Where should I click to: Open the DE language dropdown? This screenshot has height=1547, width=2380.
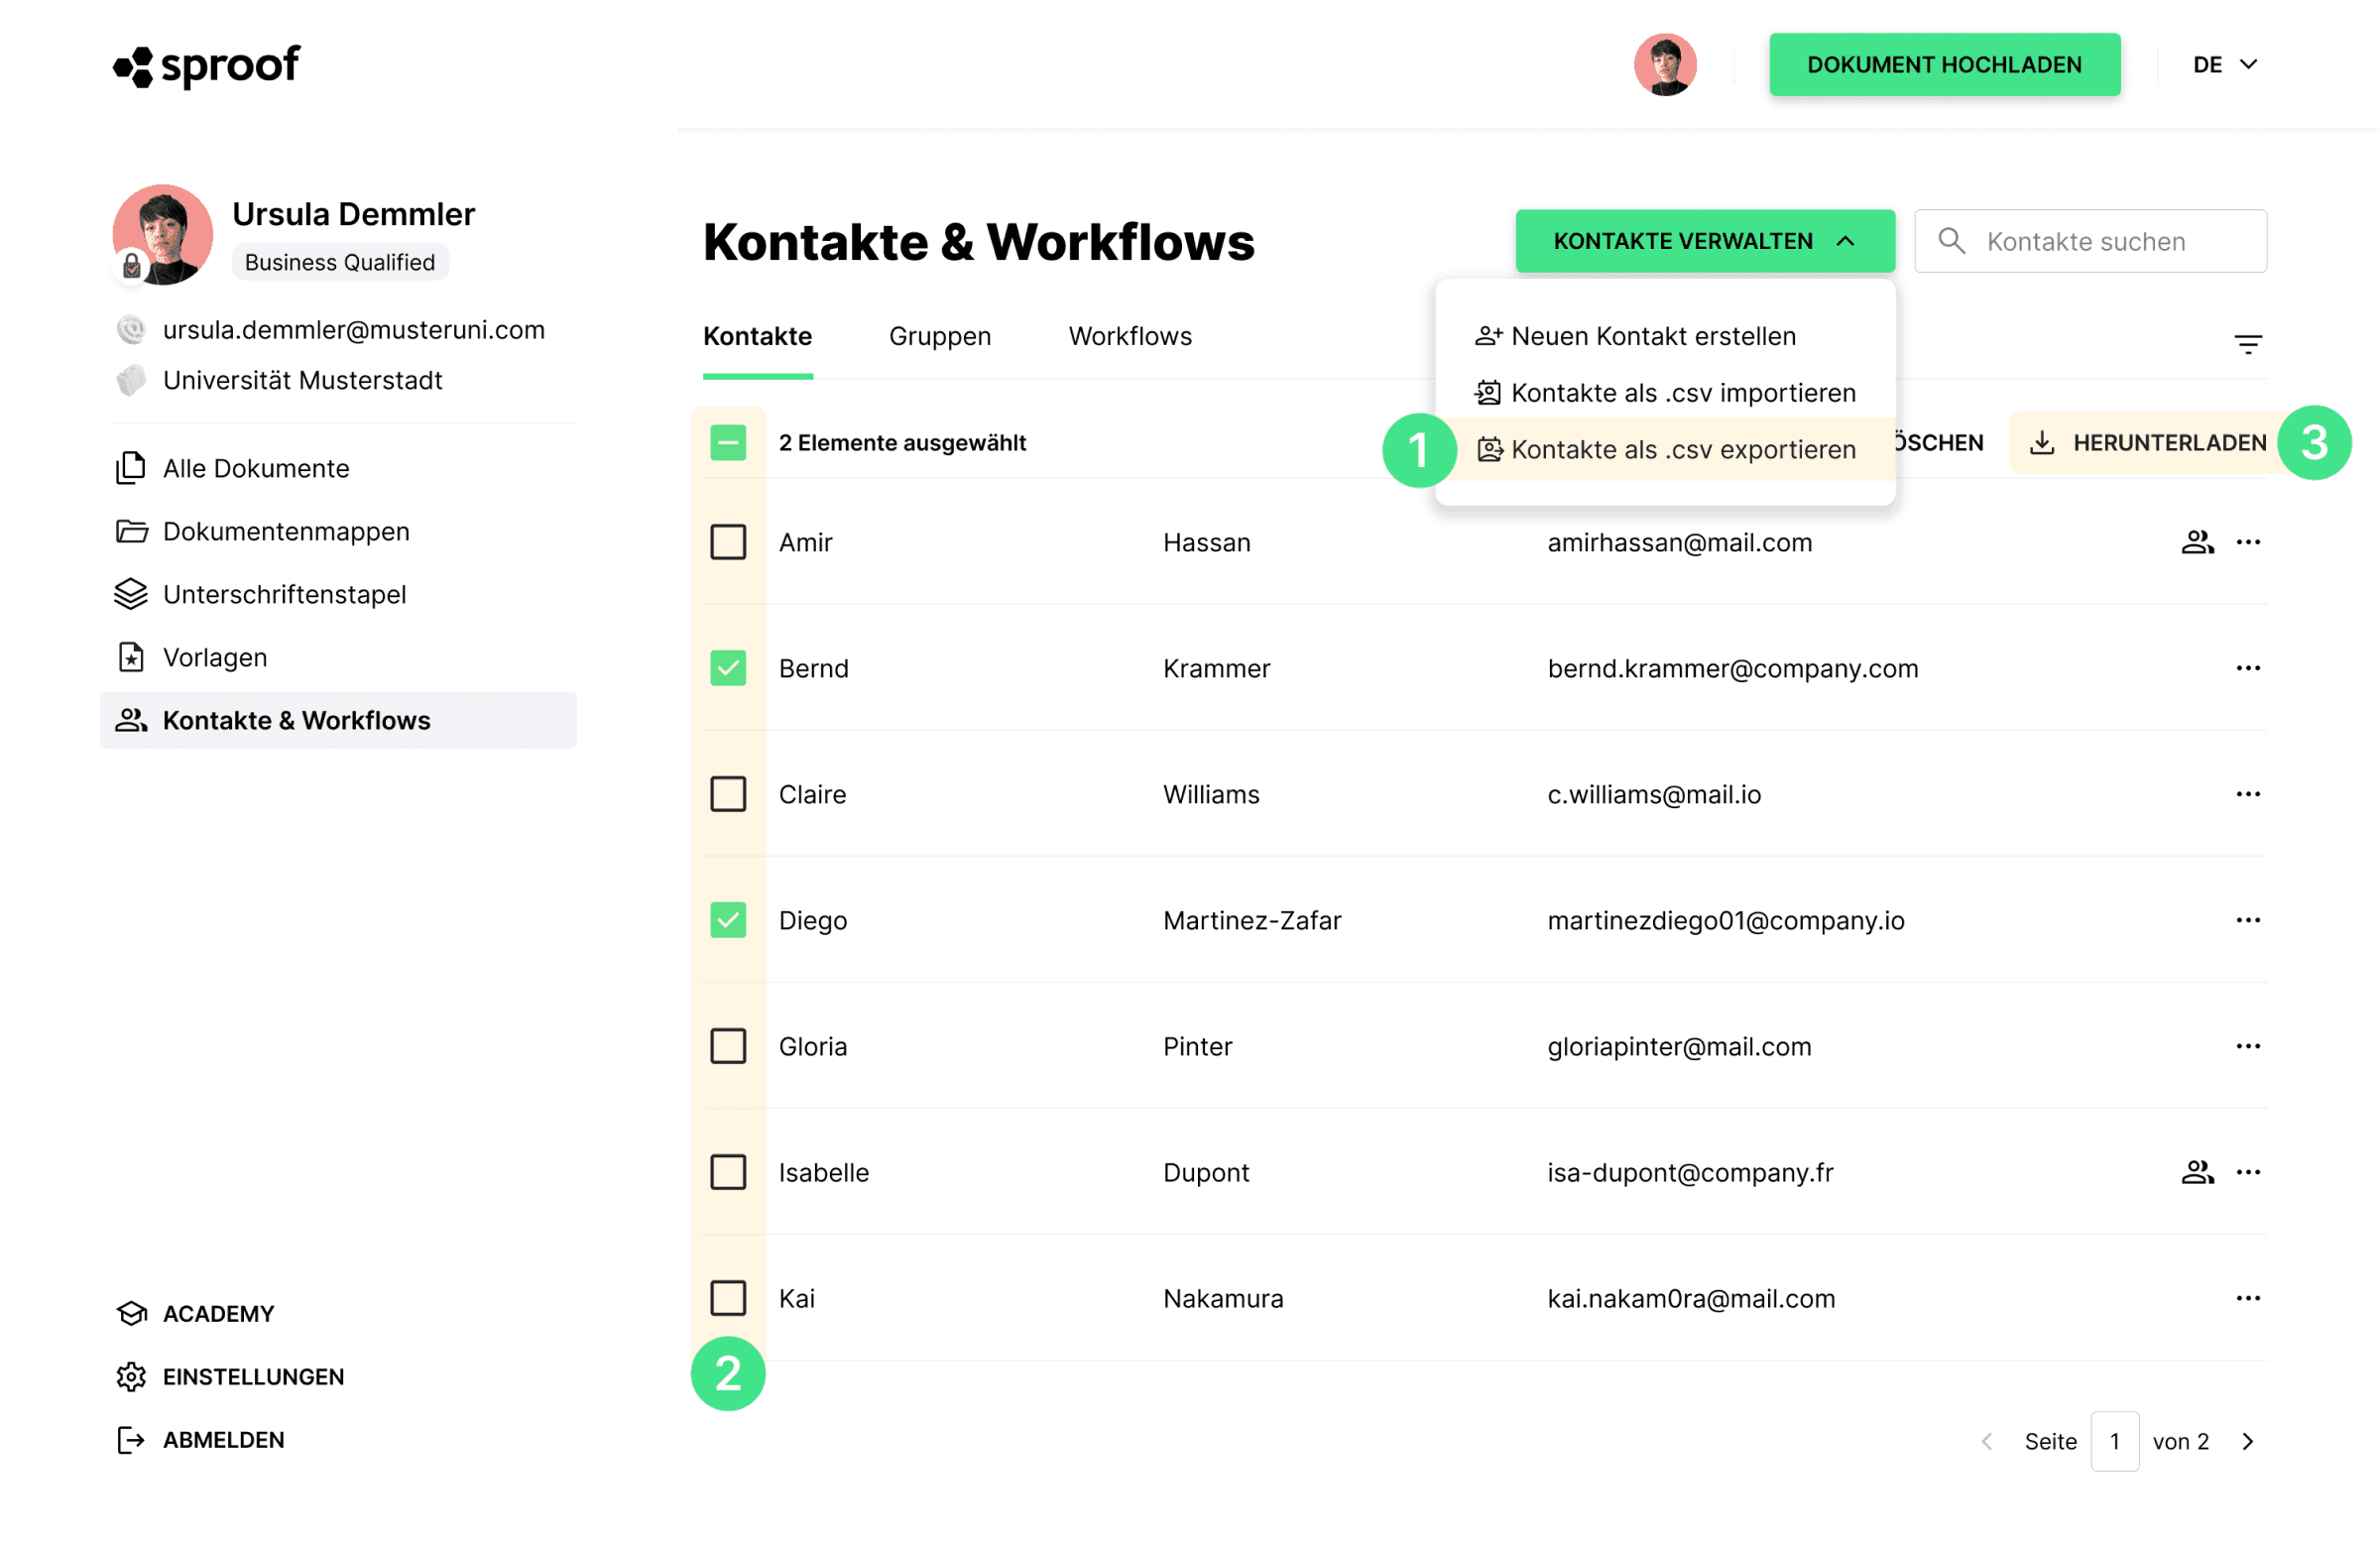[x=2224, y=65]
